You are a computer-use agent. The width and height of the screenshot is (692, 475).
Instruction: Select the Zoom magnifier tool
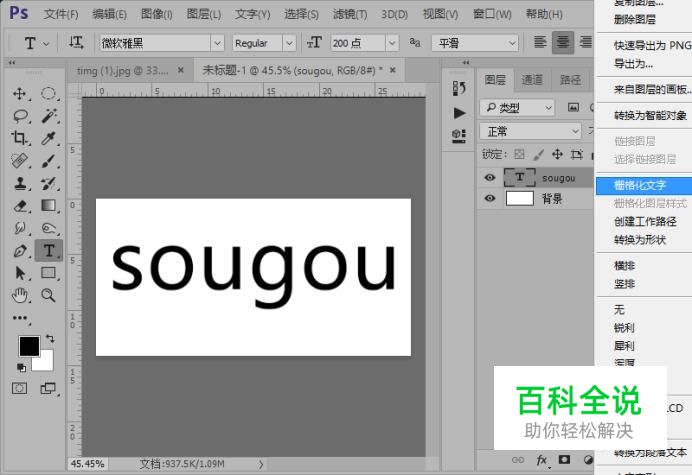49,295
